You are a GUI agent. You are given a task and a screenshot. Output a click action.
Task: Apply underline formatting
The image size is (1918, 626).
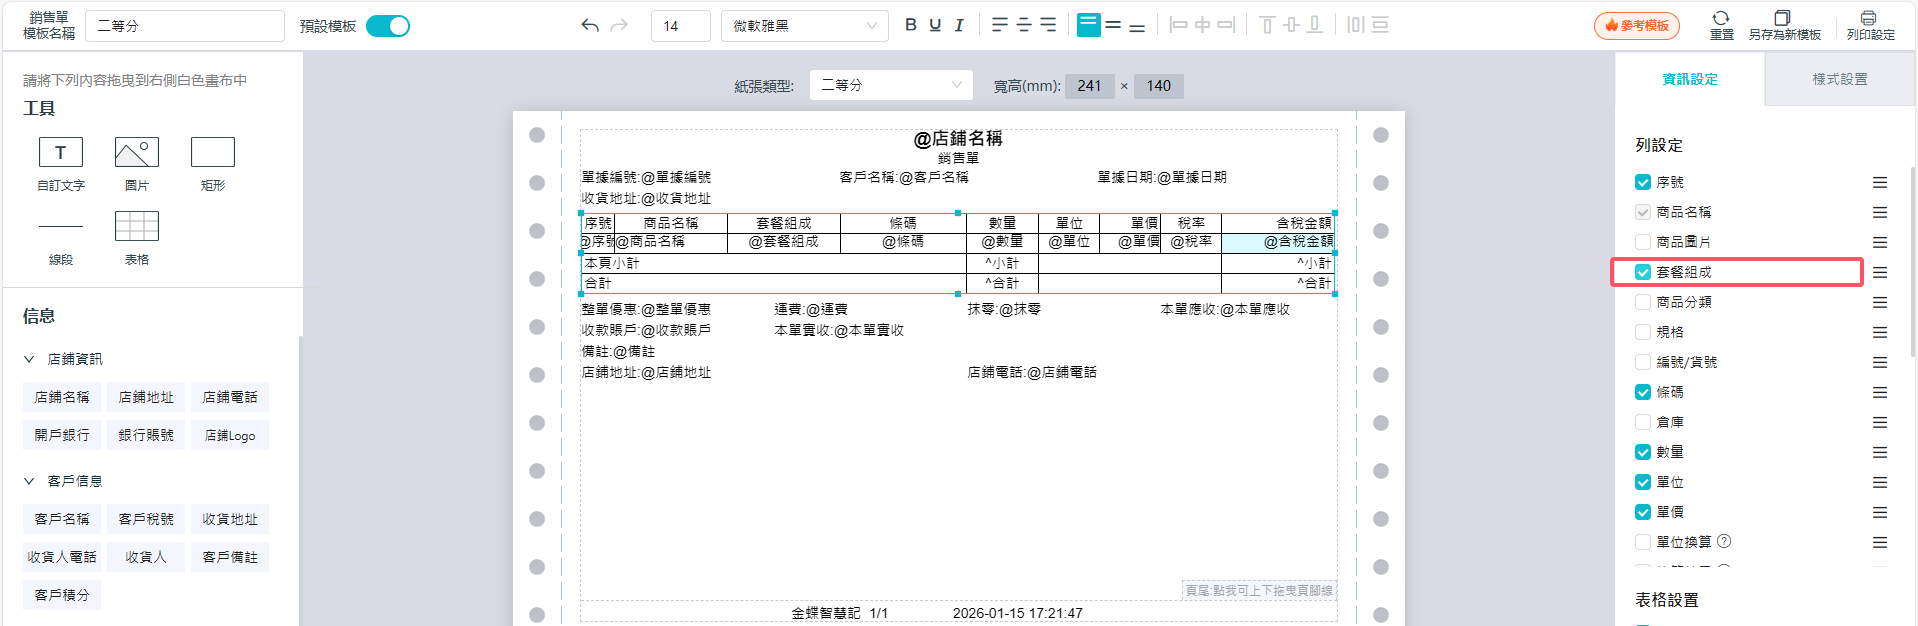pyautogui.click(x=935, y=25)
